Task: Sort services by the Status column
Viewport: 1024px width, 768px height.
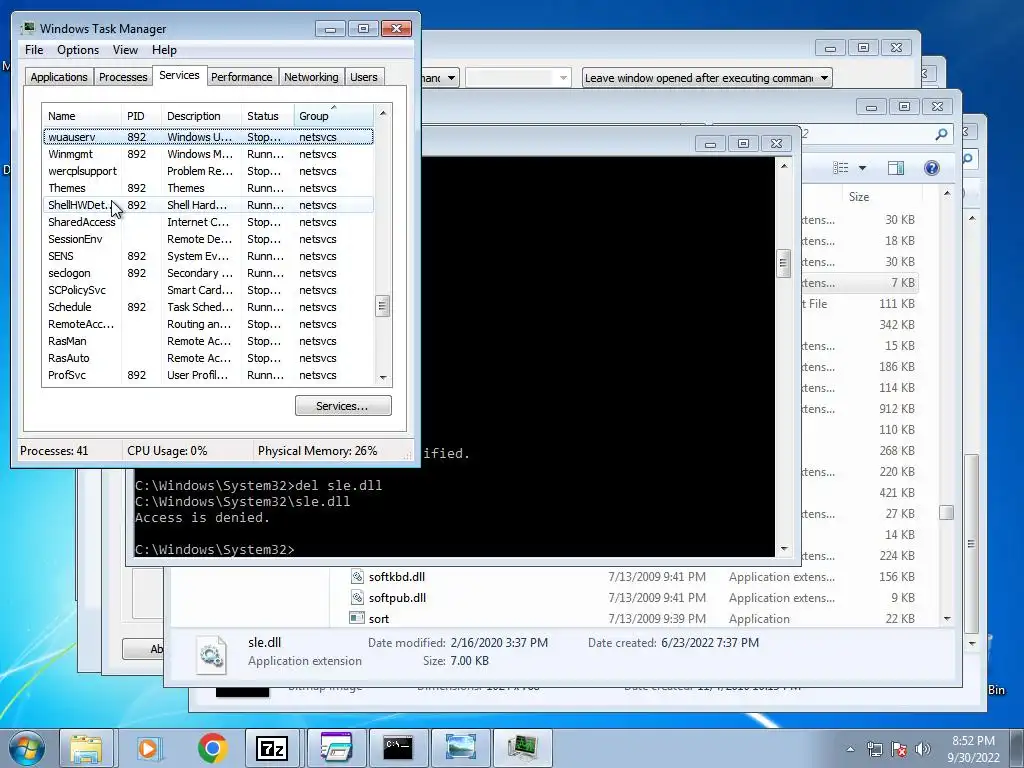Action: tap(268, 116)
